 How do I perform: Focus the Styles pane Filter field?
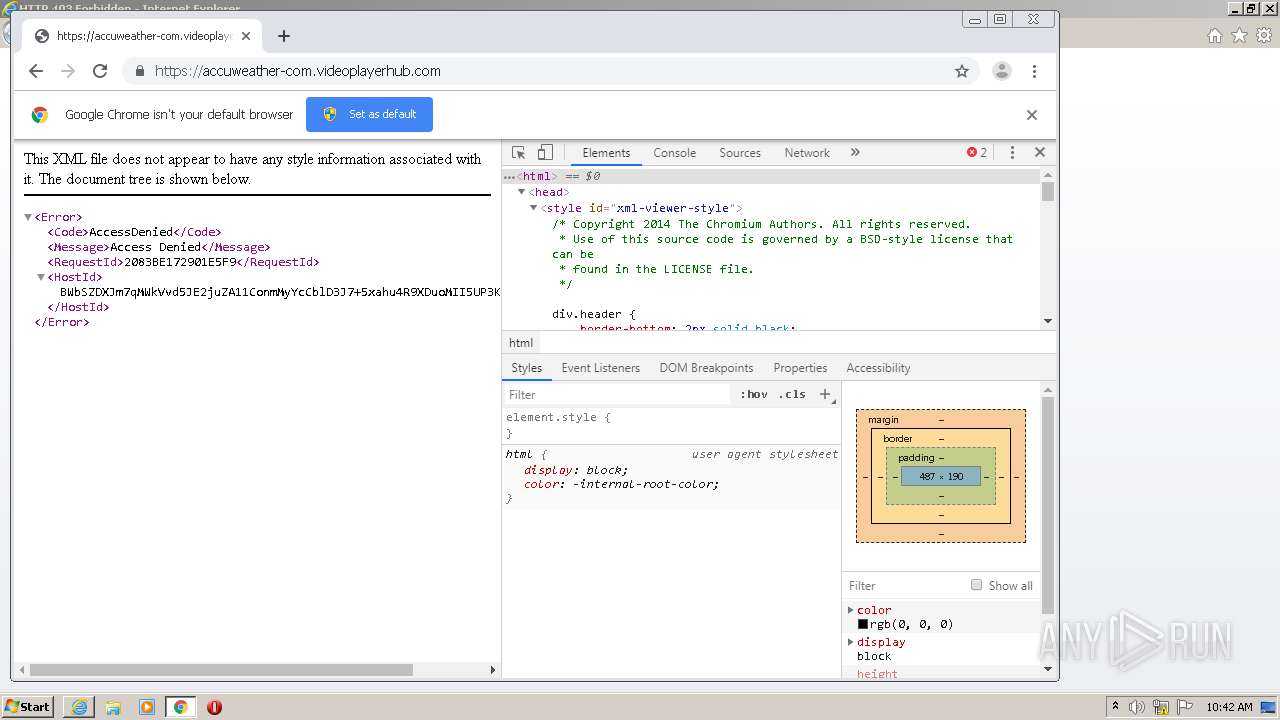click(618, 394)
